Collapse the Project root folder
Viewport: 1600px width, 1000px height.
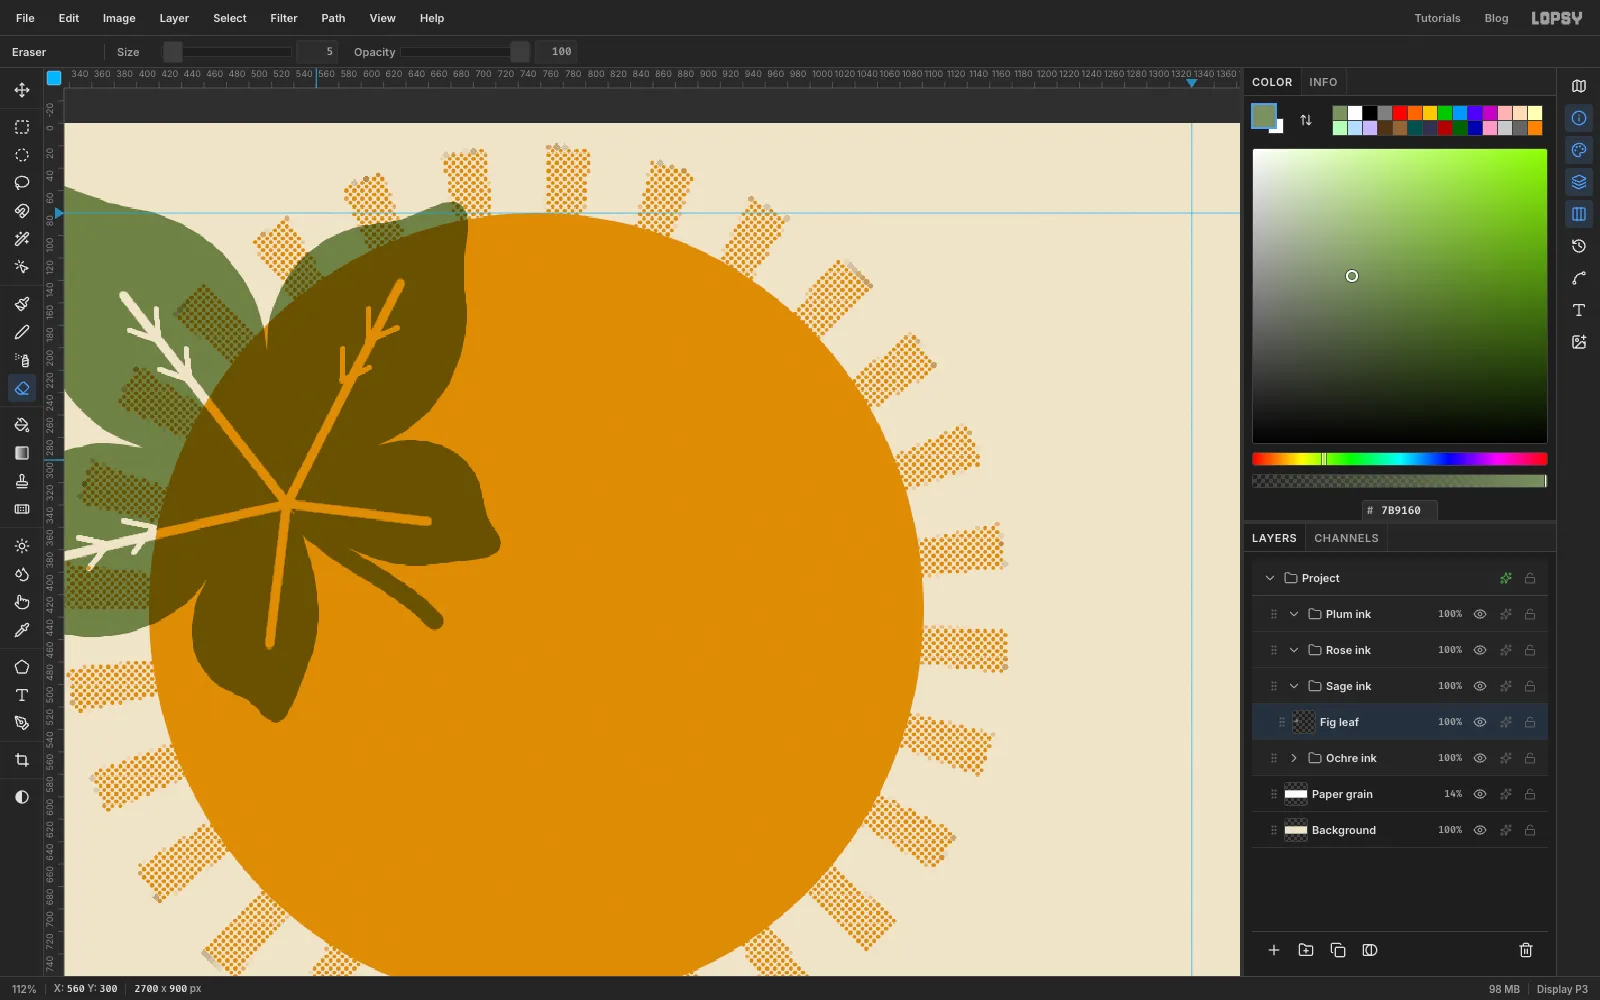(x=1270, y=578)
